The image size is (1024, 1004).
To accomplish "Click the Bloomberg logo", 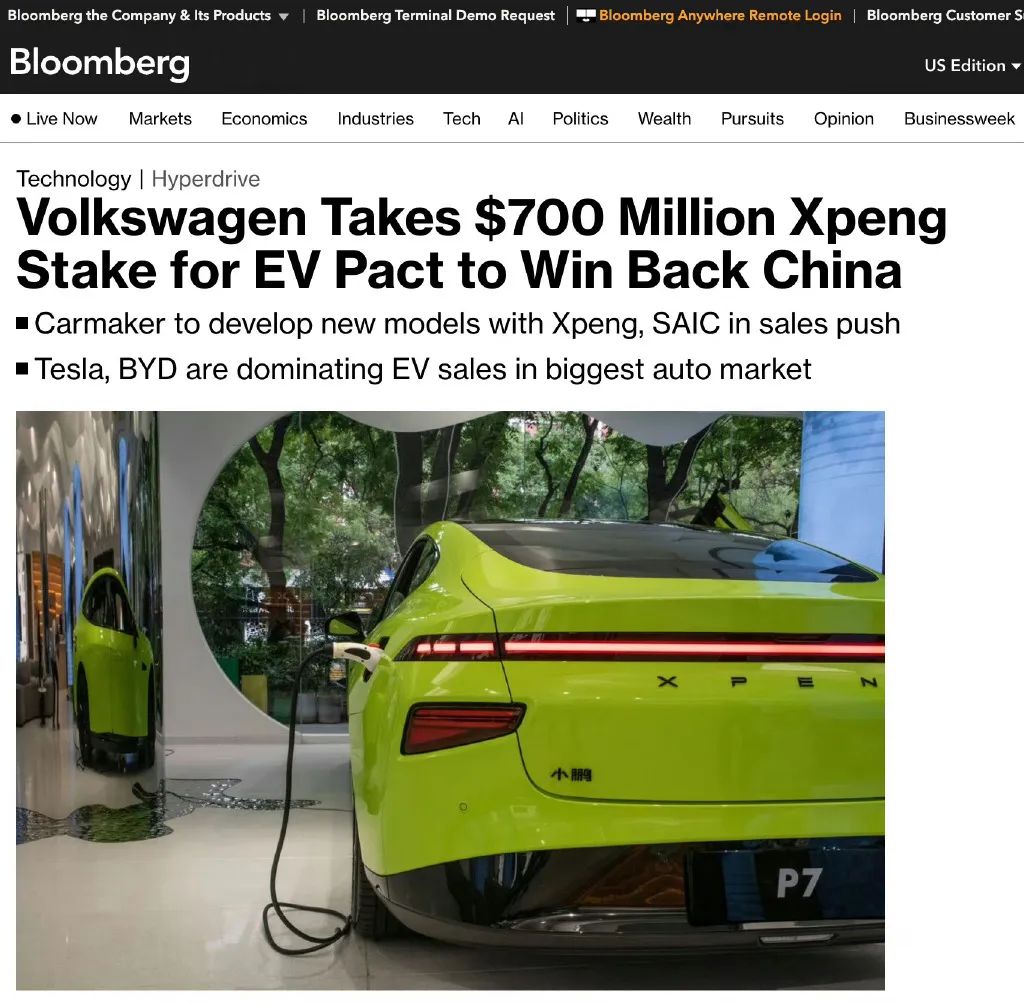I will (99, 63).
